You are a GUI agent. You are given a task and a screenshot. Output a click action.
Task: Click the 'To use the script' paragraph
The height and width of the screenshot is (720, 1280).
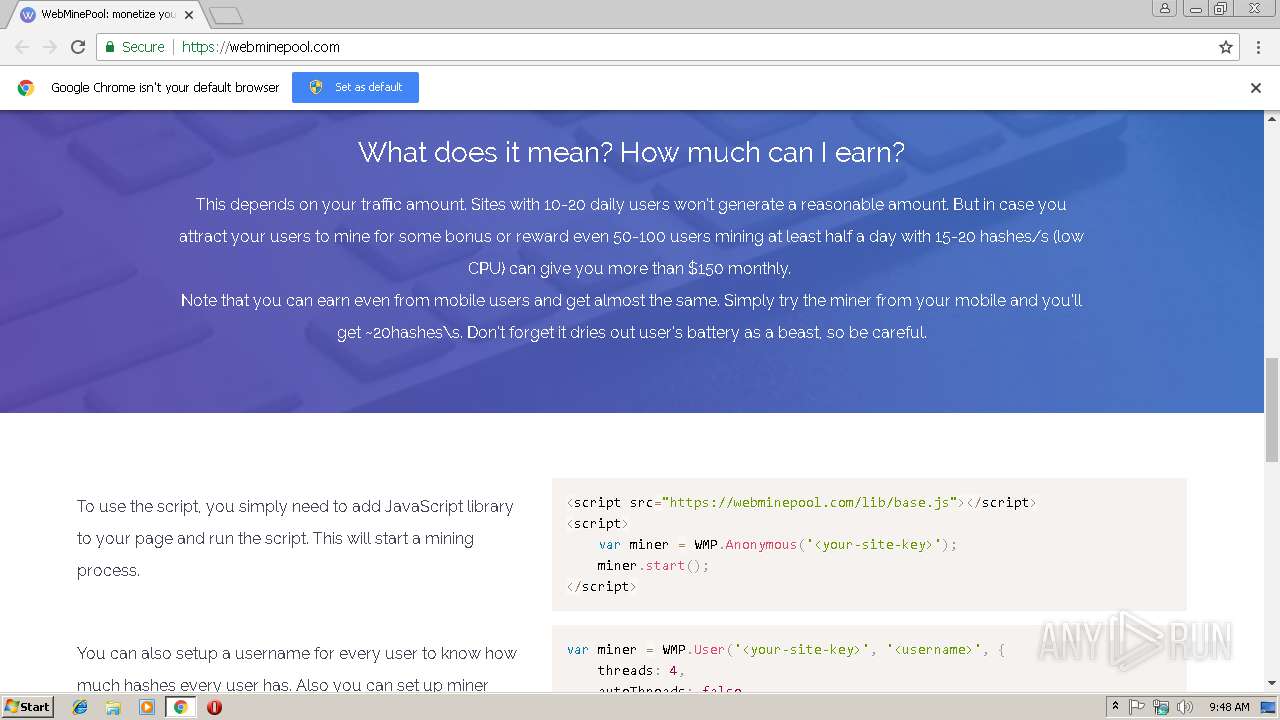(x=295, y=538)
